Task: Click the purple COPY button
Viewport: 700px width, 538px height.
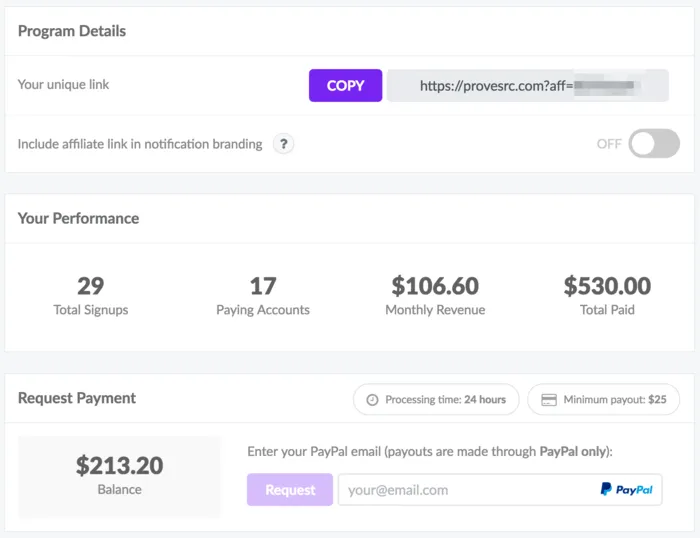Action: (x=345, y=85)
